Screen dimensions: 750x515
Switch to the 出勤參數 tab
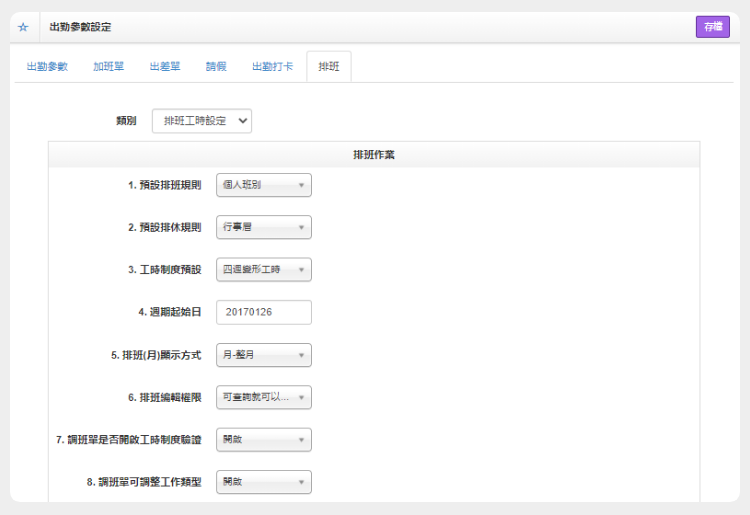point(47,67)
